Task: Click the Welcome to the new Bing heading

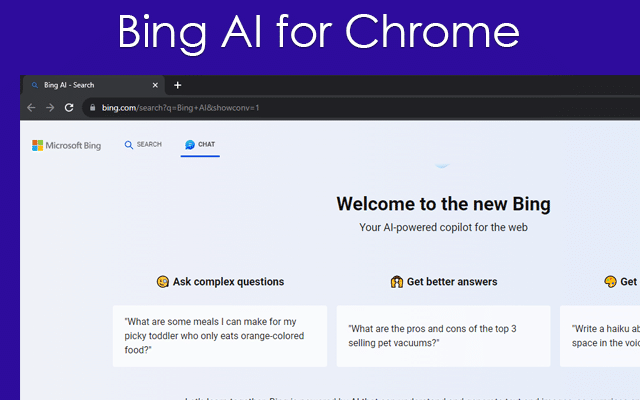Action: (443, 204)
